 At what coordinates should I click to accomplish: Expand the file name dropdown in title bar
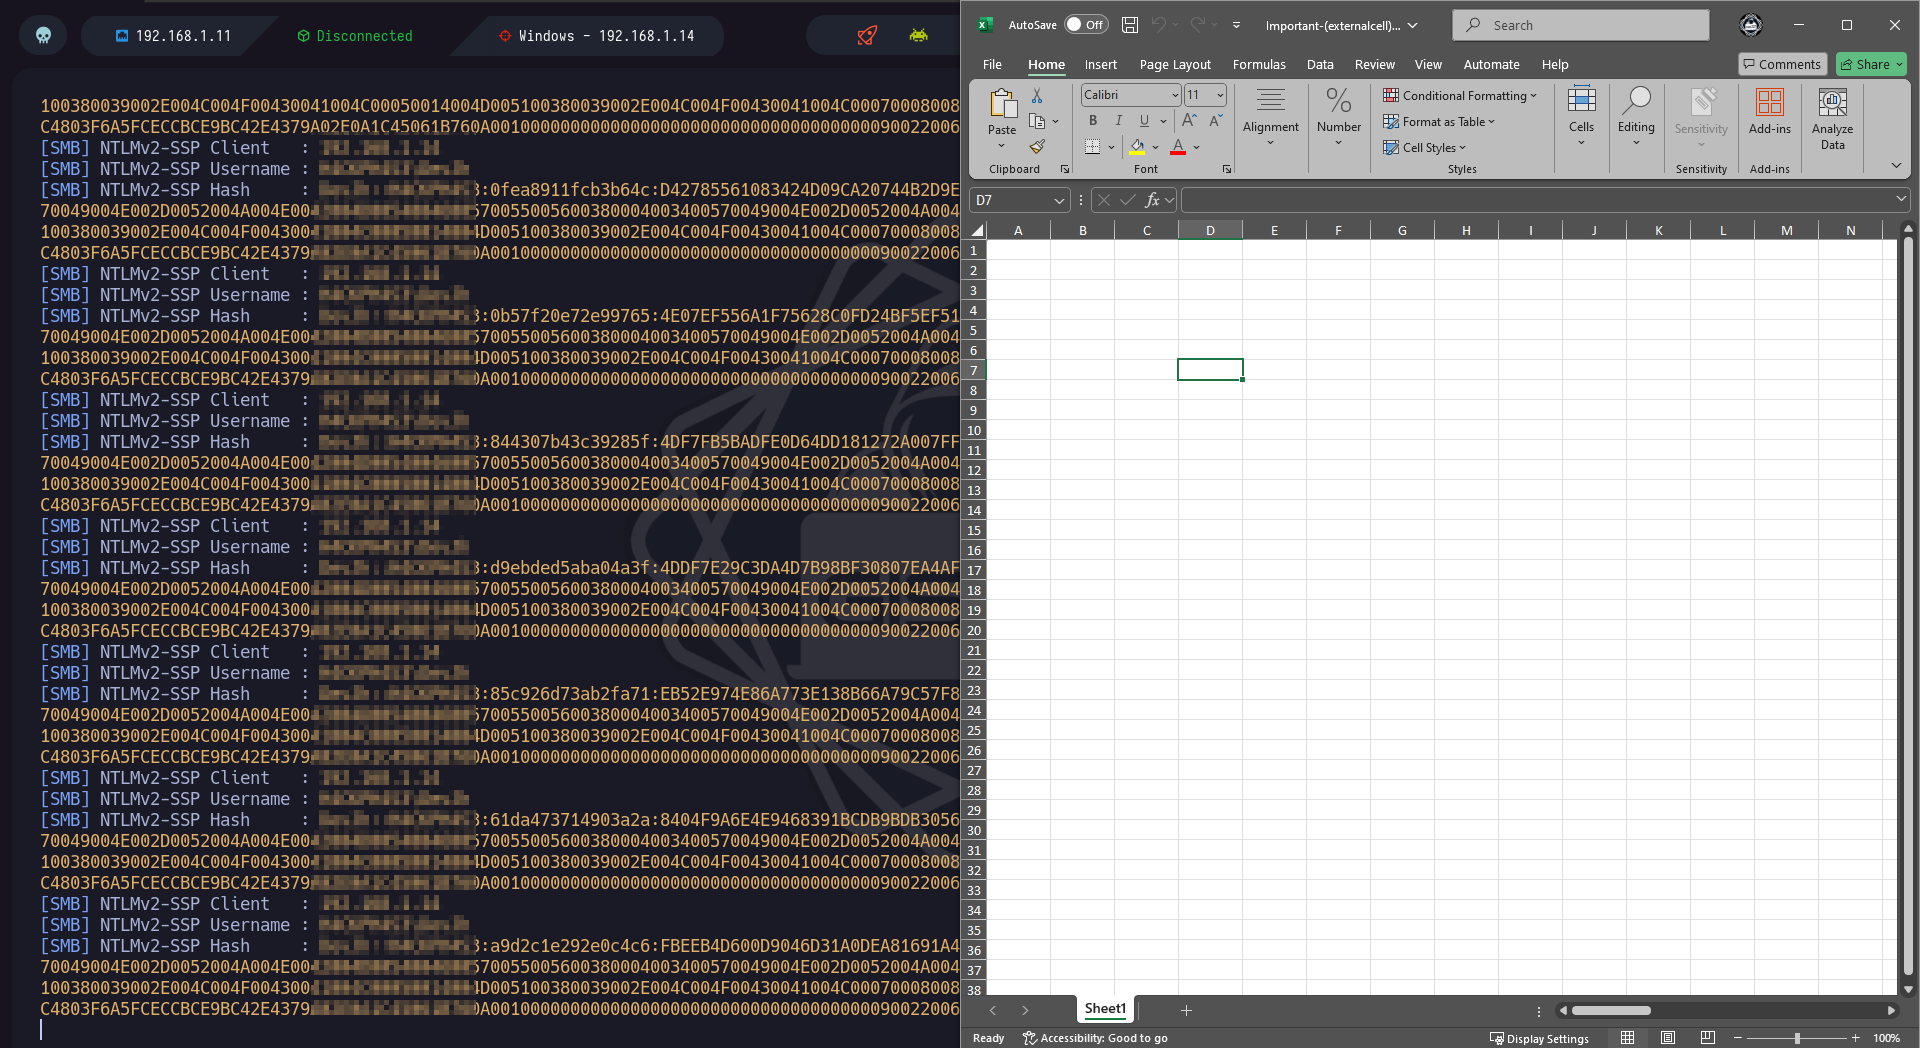tap(1413, 25)
